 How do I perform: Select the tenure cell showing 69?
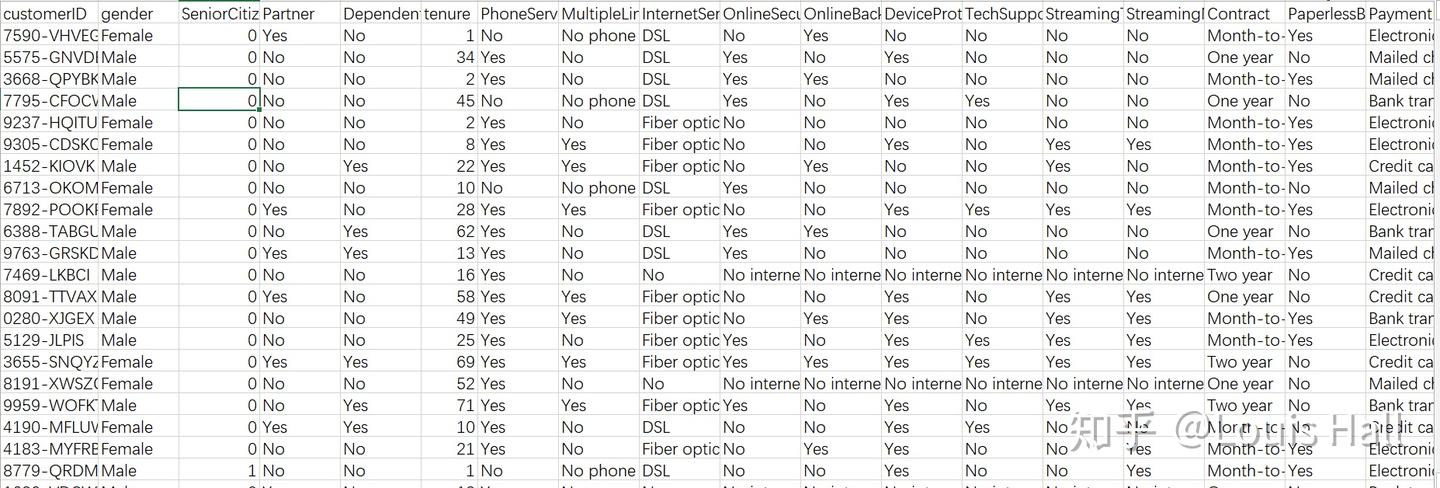448,362
